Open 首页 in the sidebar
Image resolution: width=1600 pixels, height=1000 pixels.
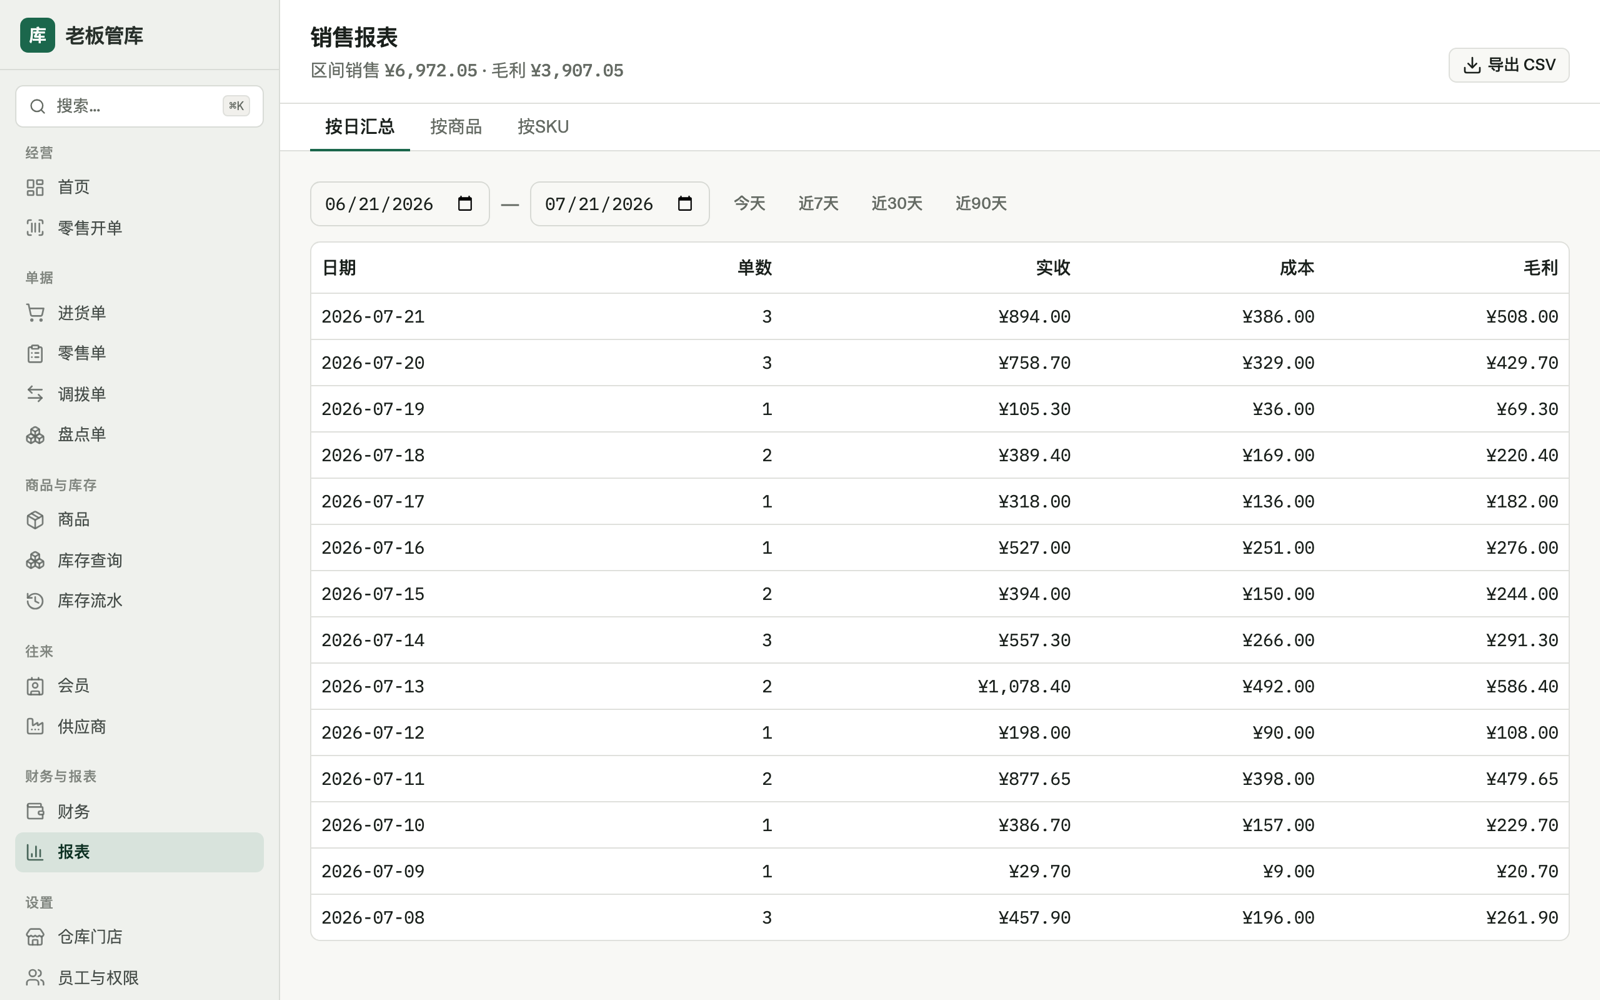[x=139, y=187]
